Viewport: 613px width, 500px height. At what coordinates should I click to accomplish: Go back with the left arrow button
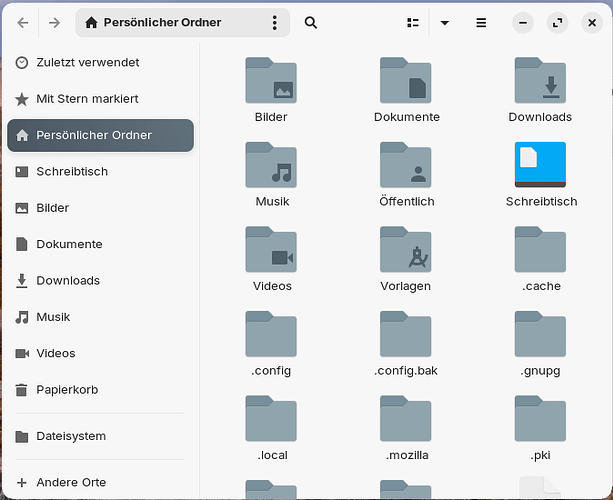pos(23,23)
